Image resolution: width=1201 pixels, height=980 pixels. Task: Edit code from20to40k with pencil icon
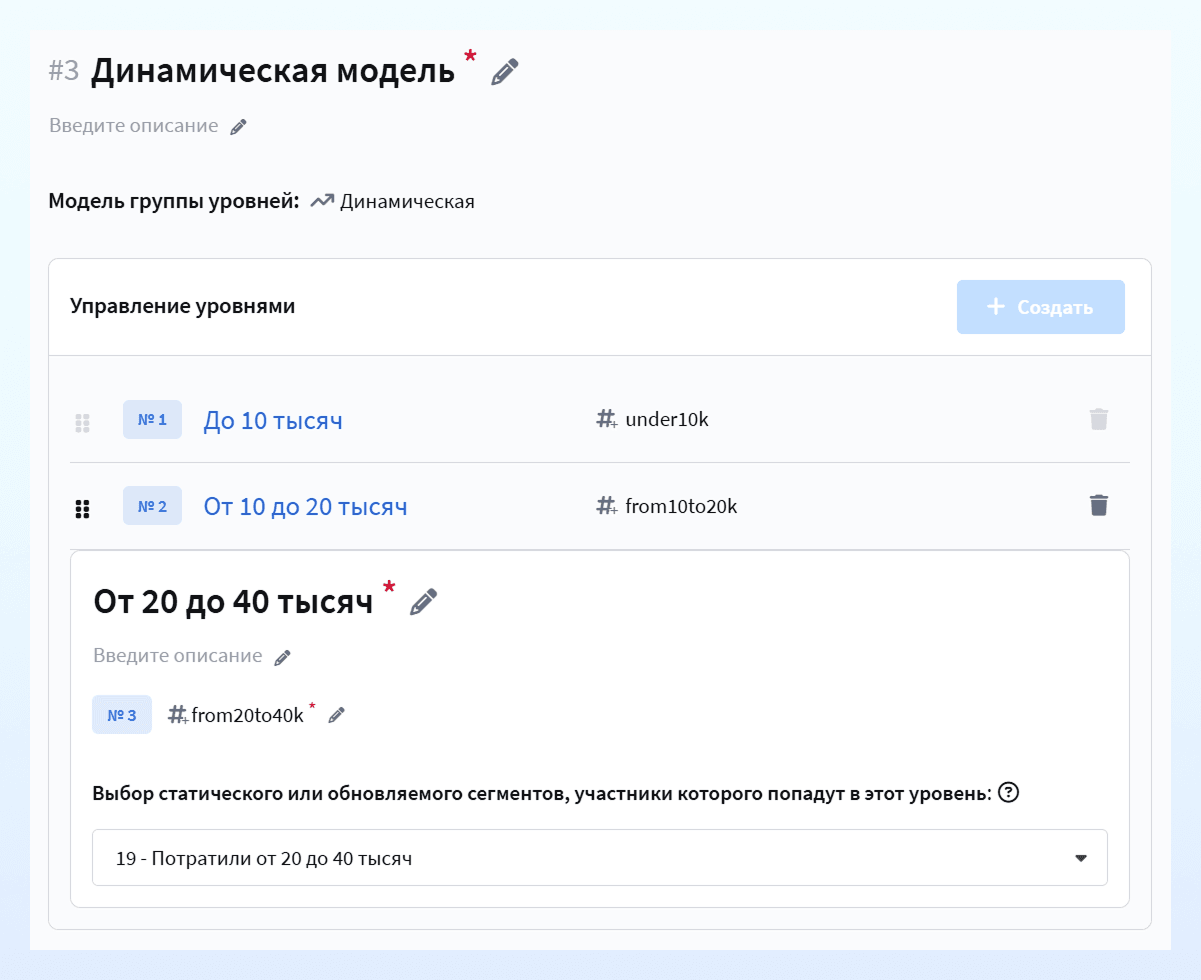[337, 715]
